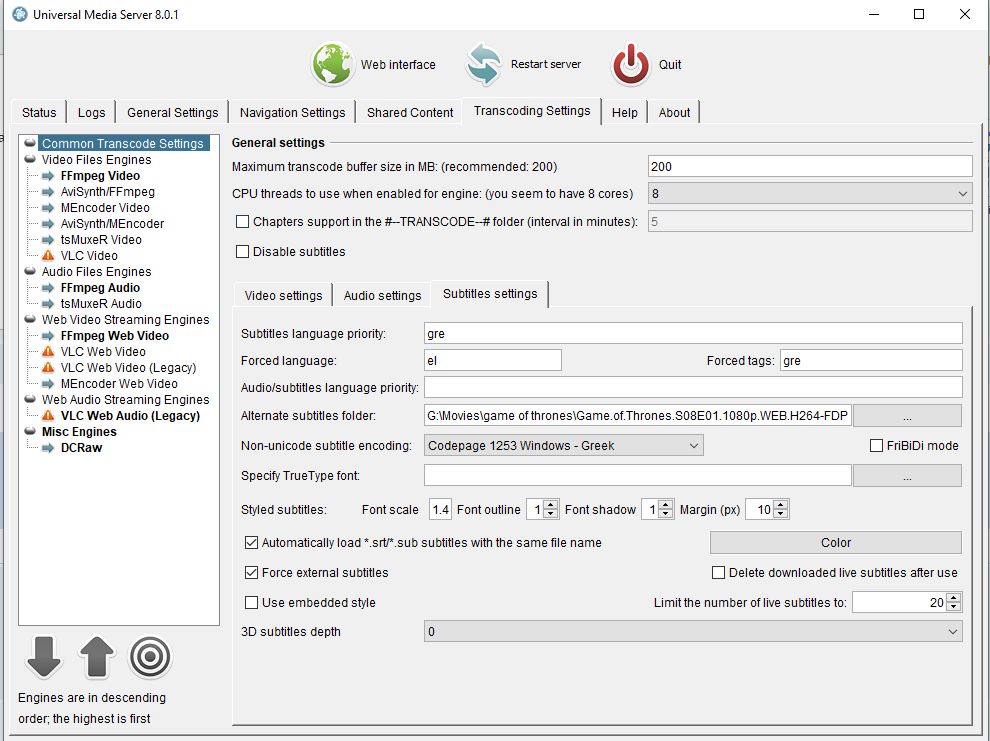Open the CPU threads dropdown
The height and width of the screenshot is (741, 990).
pyautogui.click(x=810, y=194)
